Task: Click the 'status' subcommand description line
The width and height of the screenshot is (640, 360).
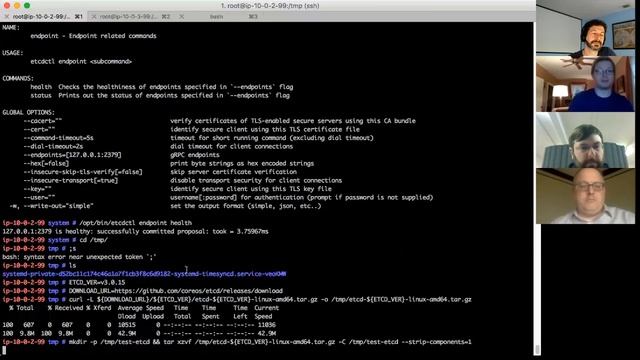Action: click(x=160, y=96)
